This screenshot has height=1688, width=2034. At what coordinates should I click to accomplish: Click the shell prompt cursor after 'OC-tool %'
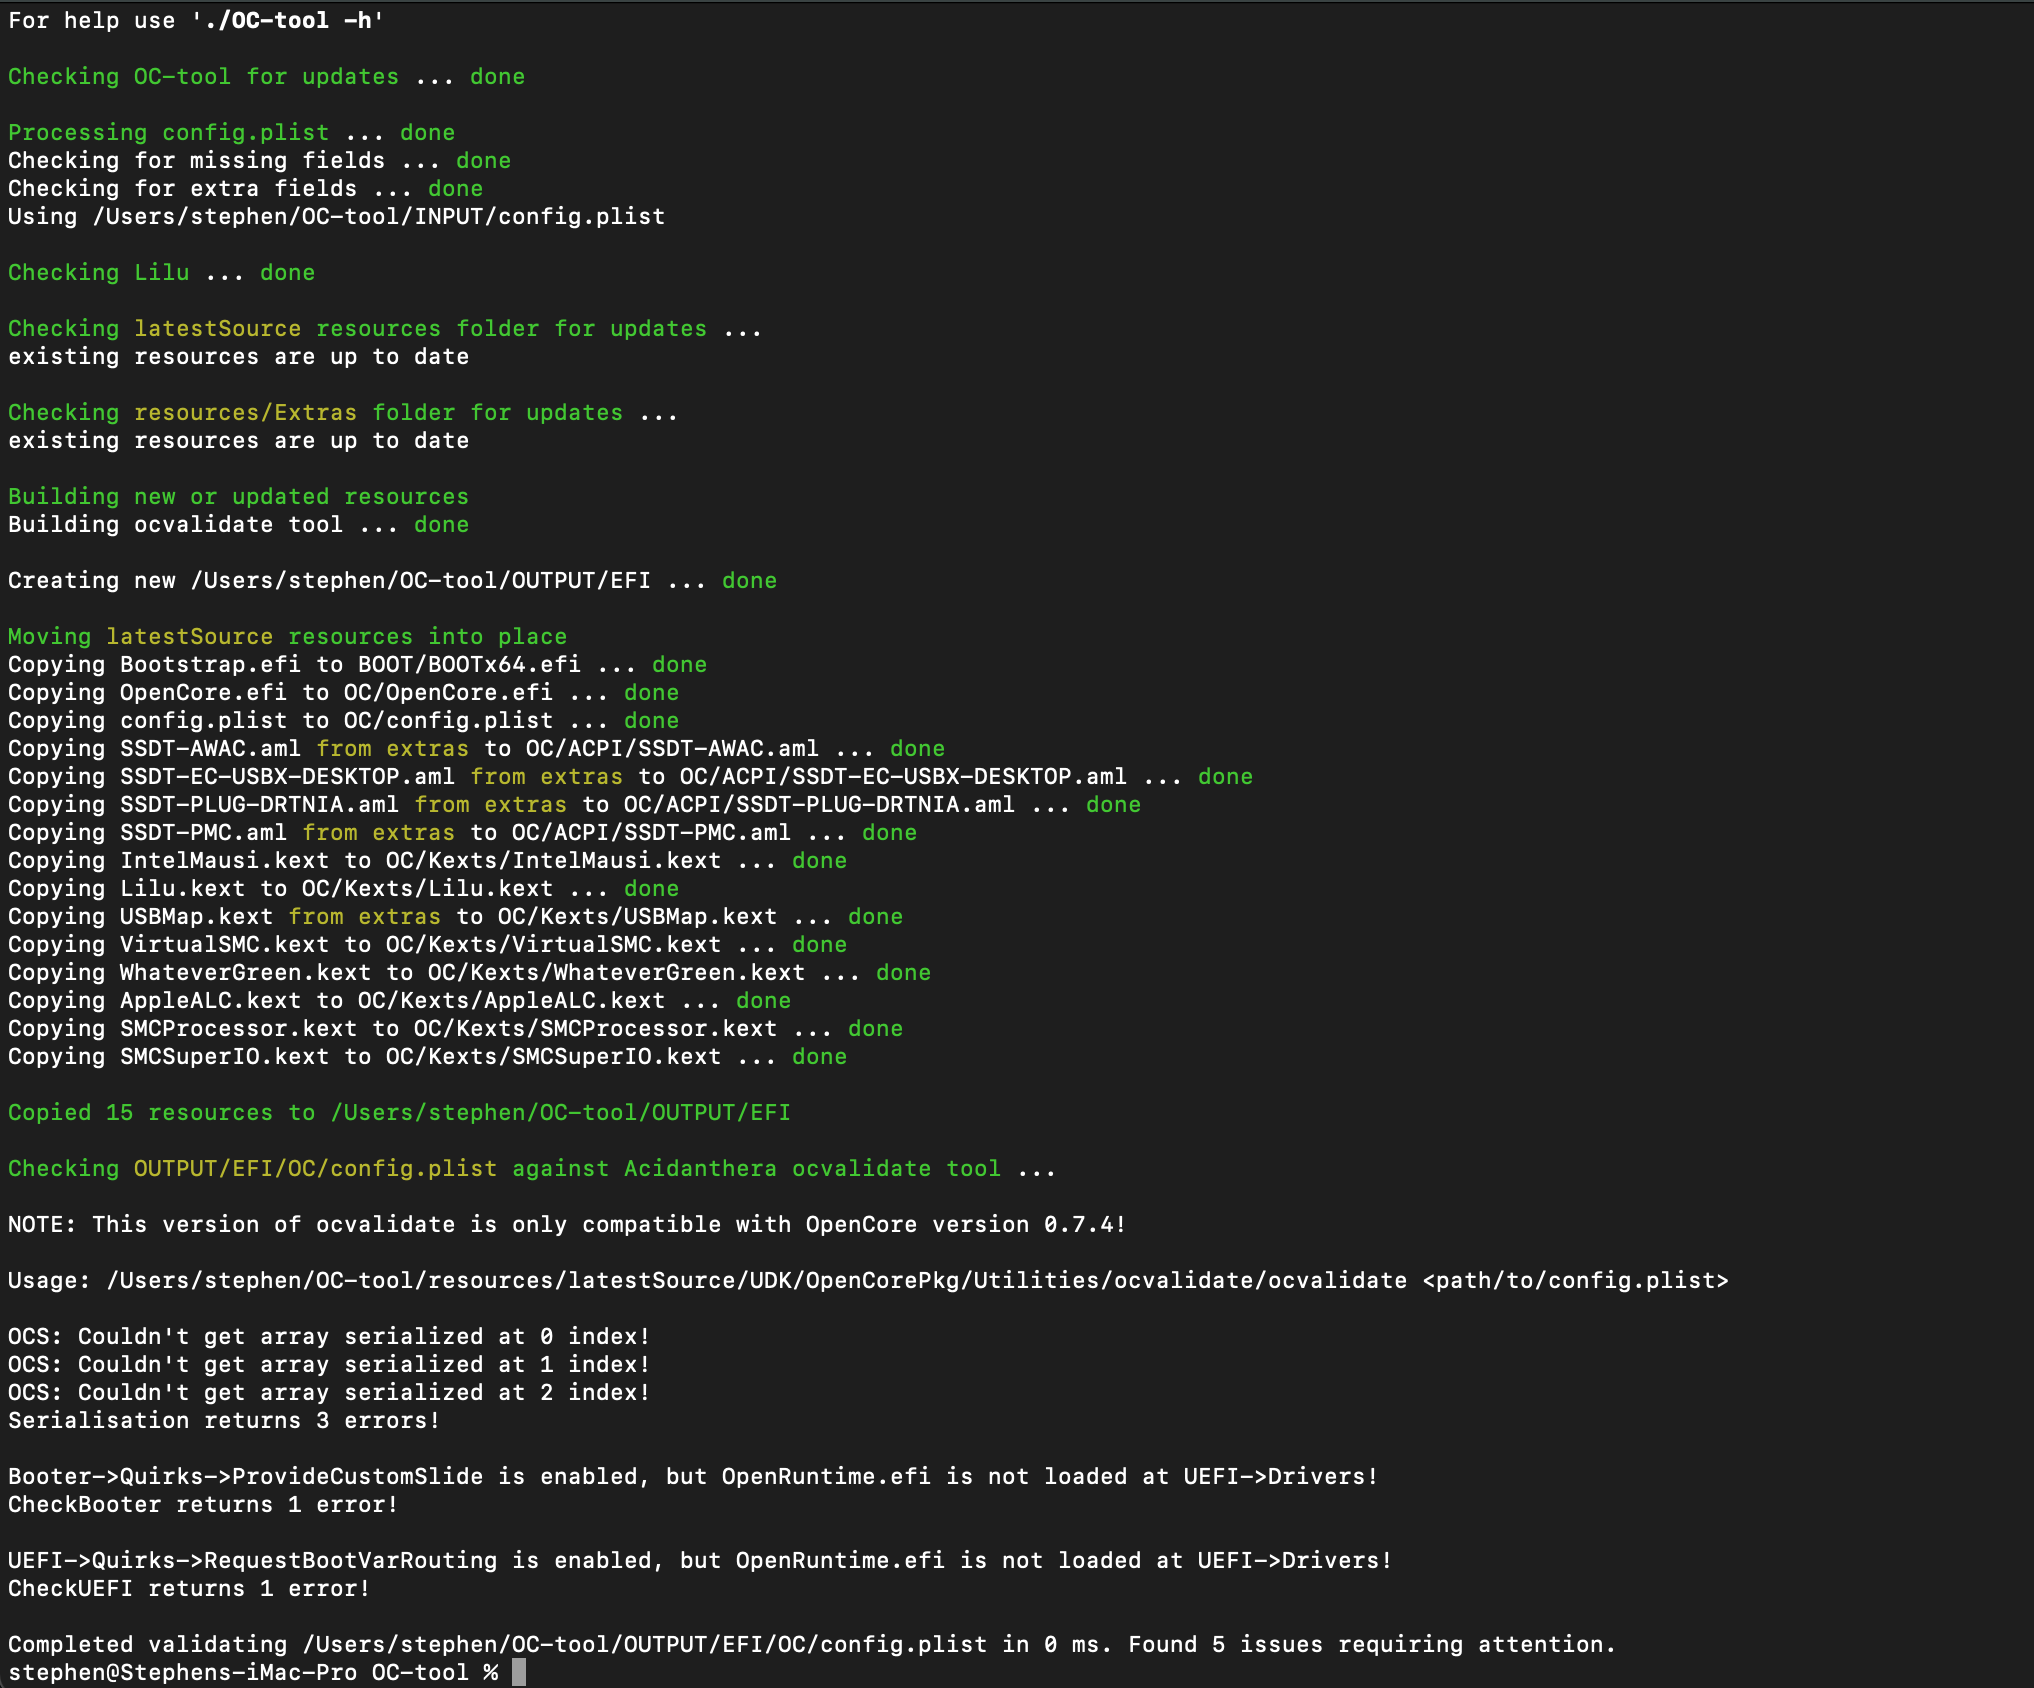coord(519,1672)
